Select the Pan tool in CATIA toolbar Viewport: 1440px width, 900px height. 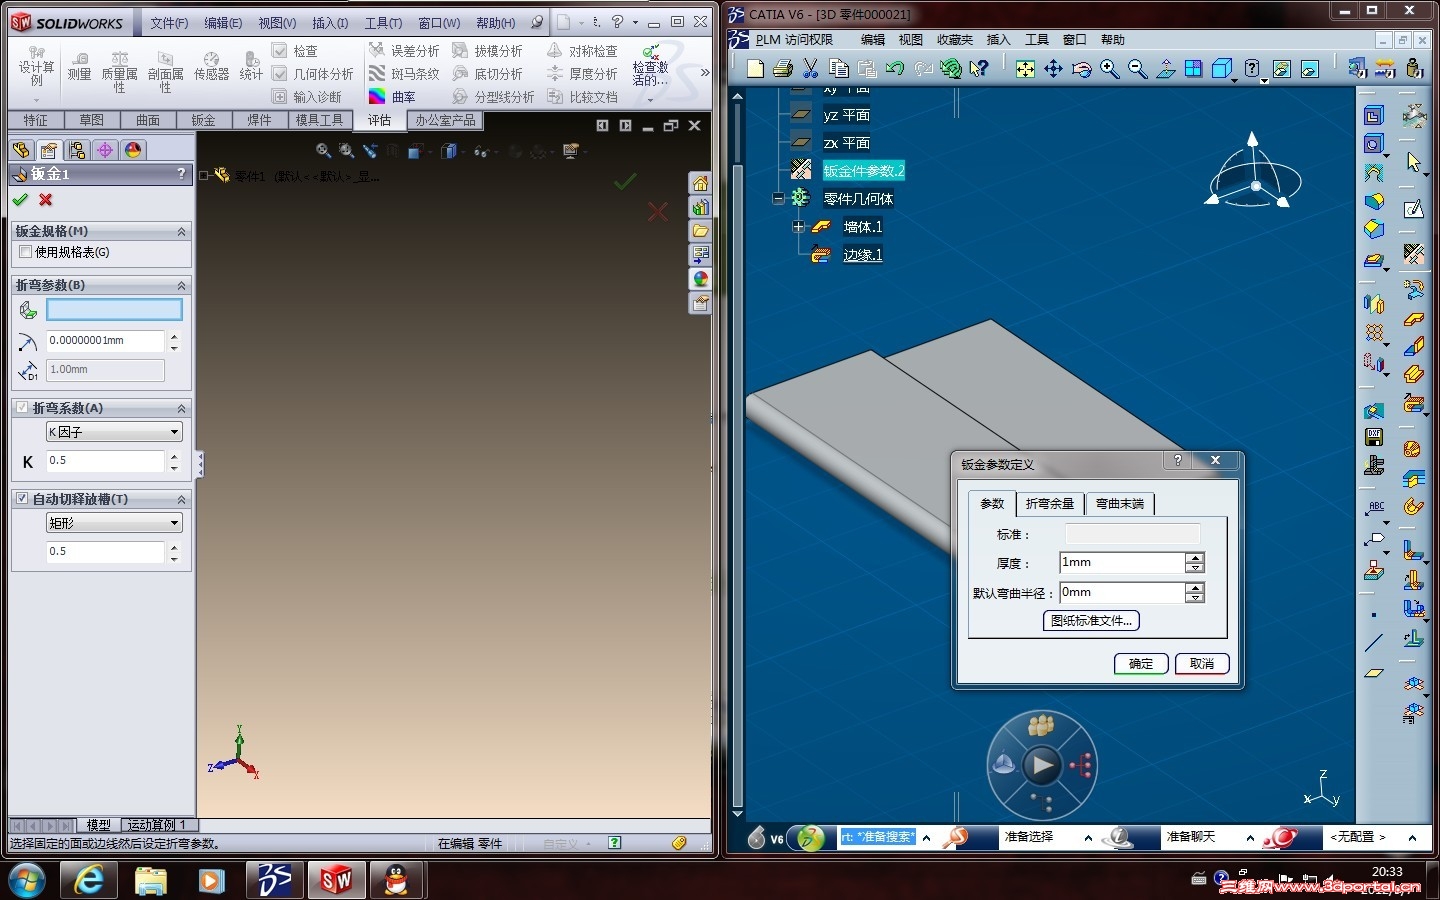pos(1053,68)
